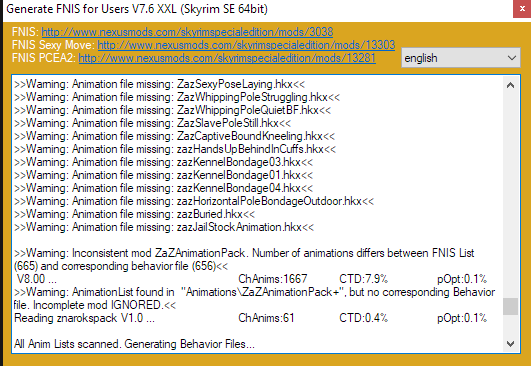Click the zazJailStockAnimation.hkx warning line

[164, 227]
